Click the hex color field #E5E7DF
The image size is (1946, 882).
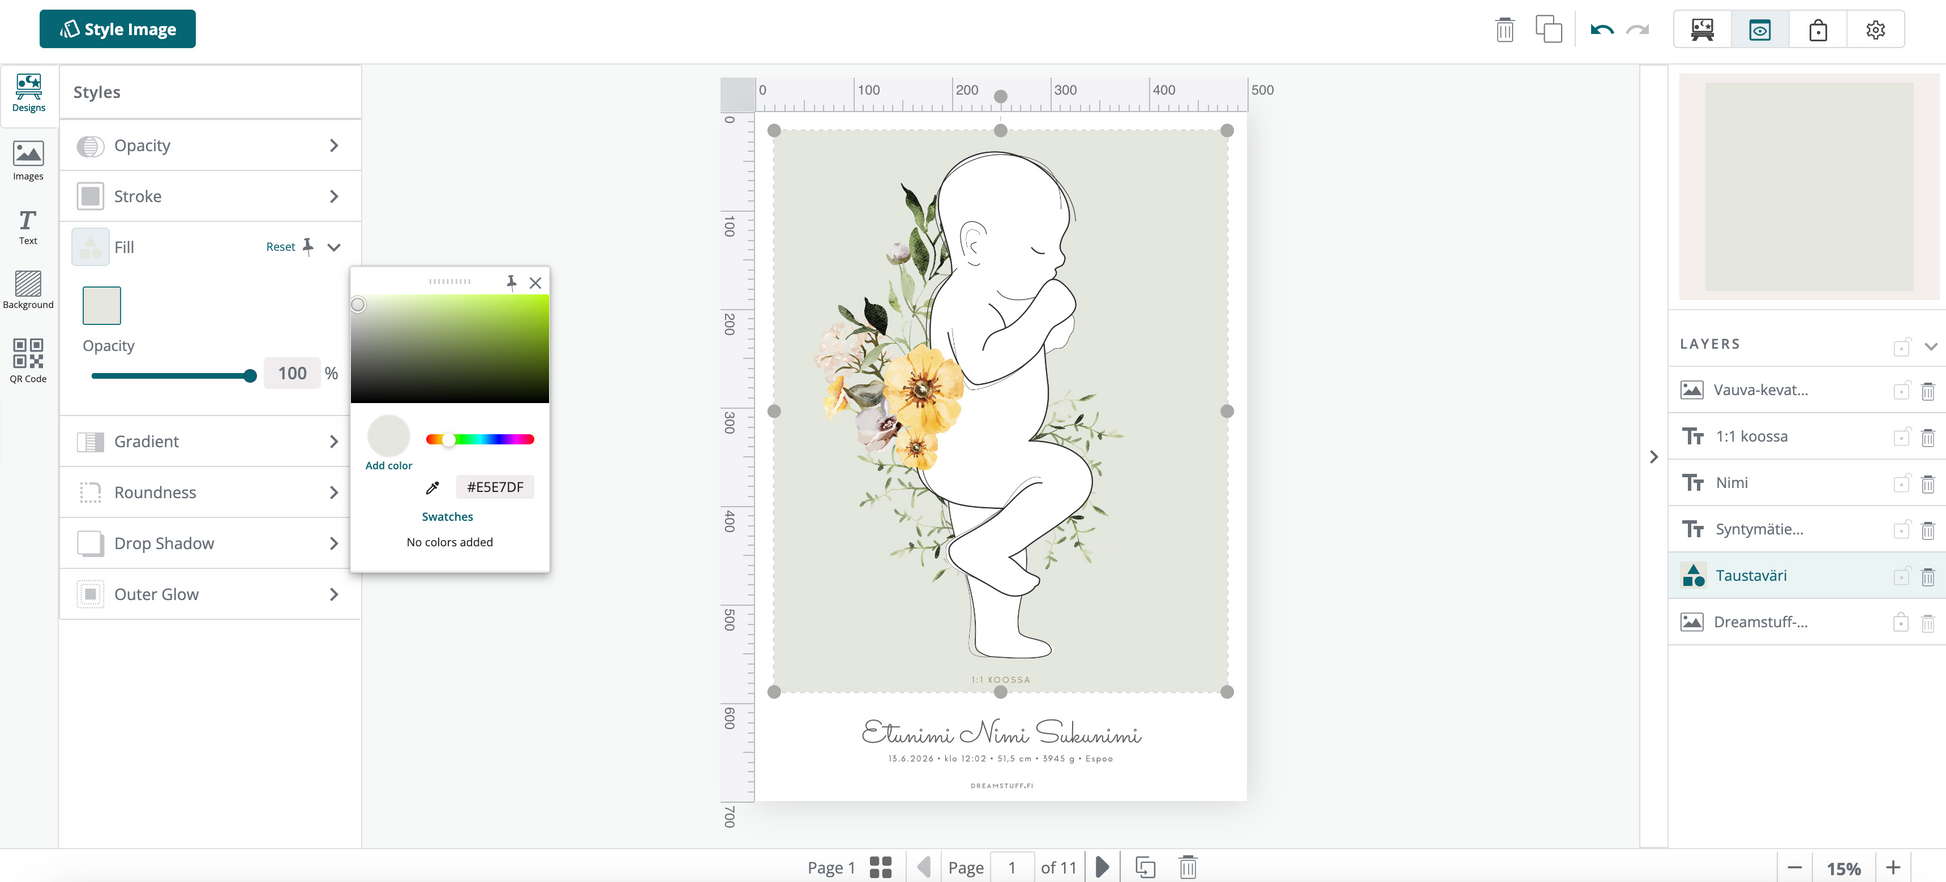[x=495, y=487]
